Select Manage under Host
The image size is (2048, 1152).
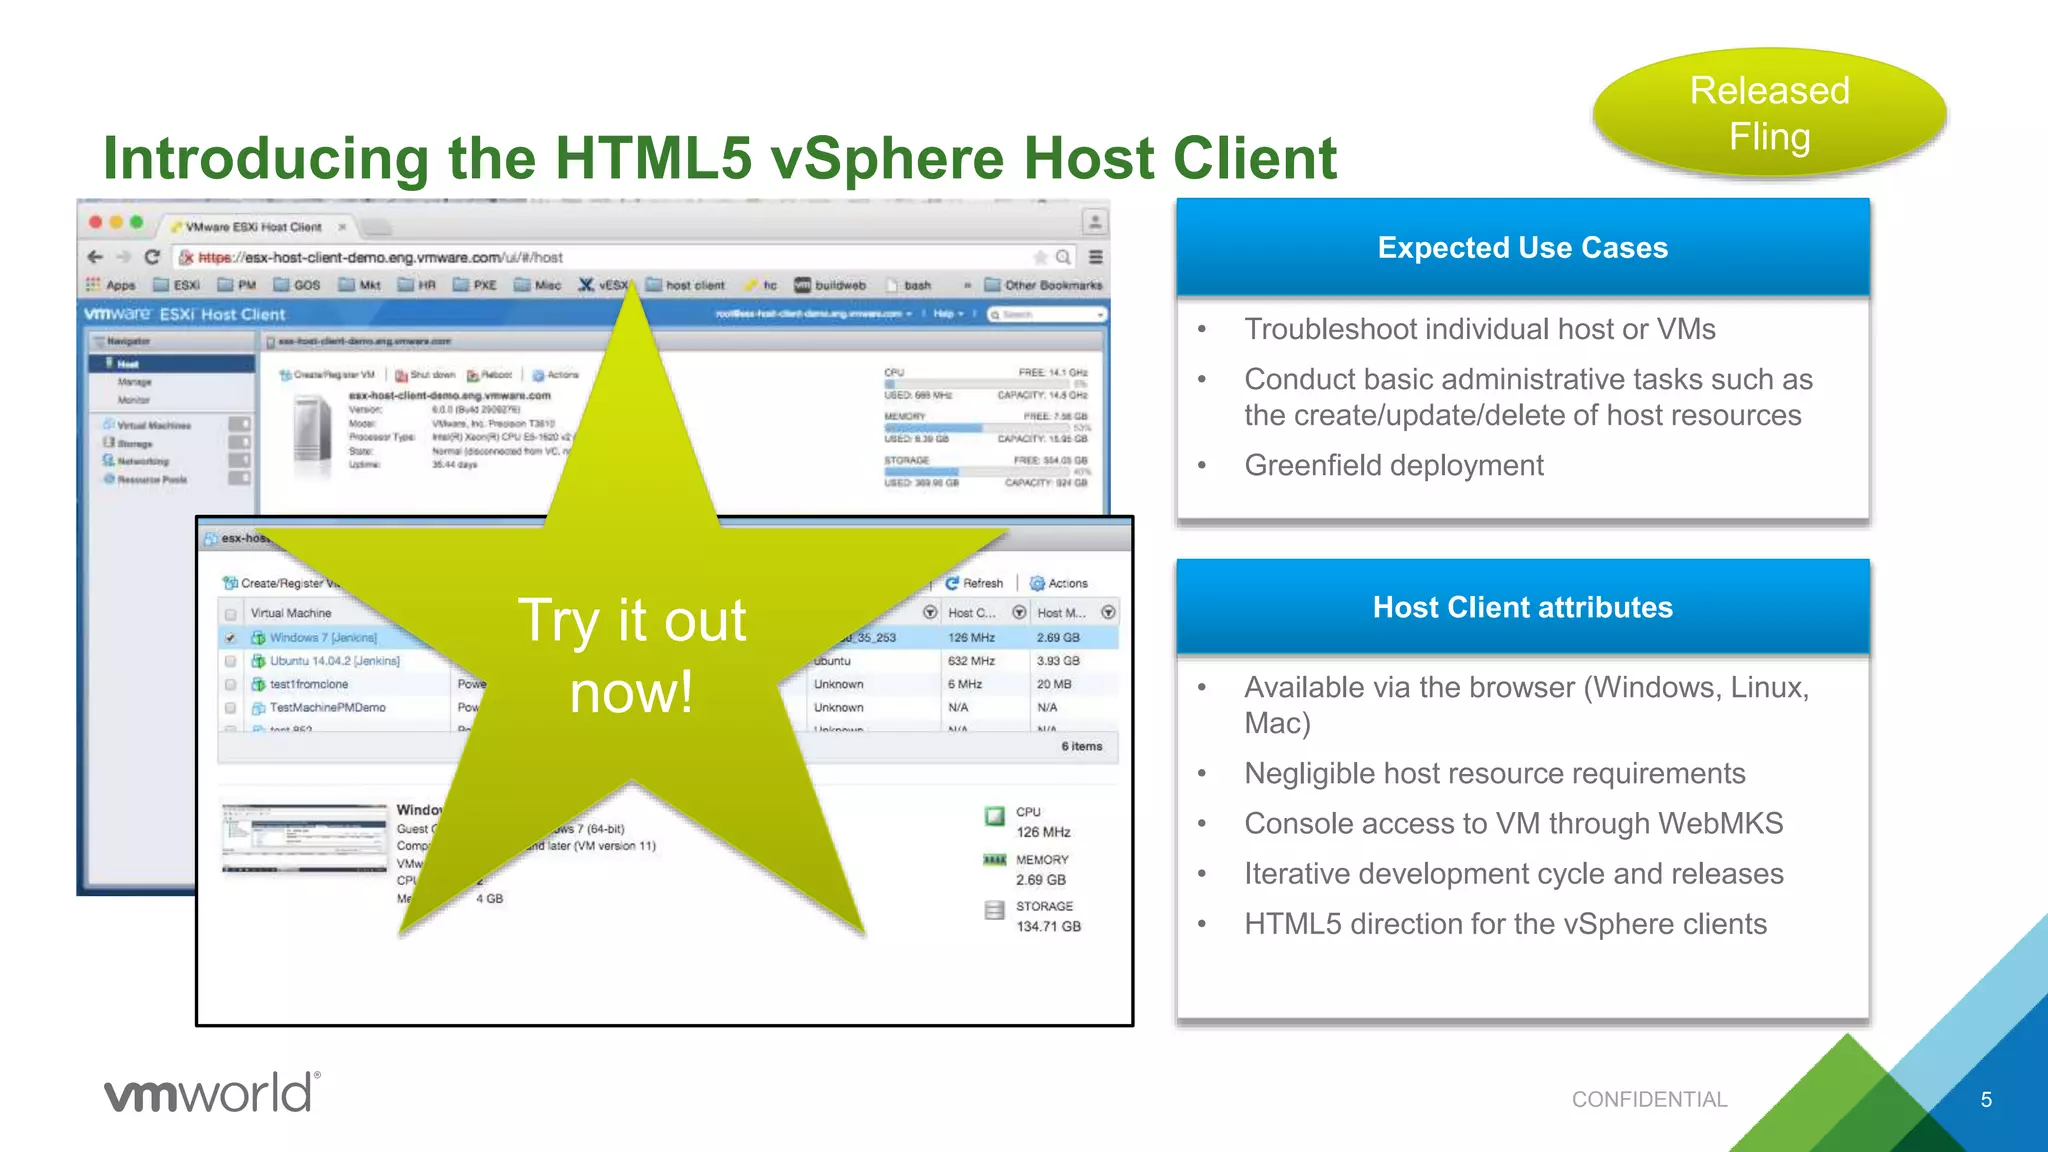(x=135, y=382)
